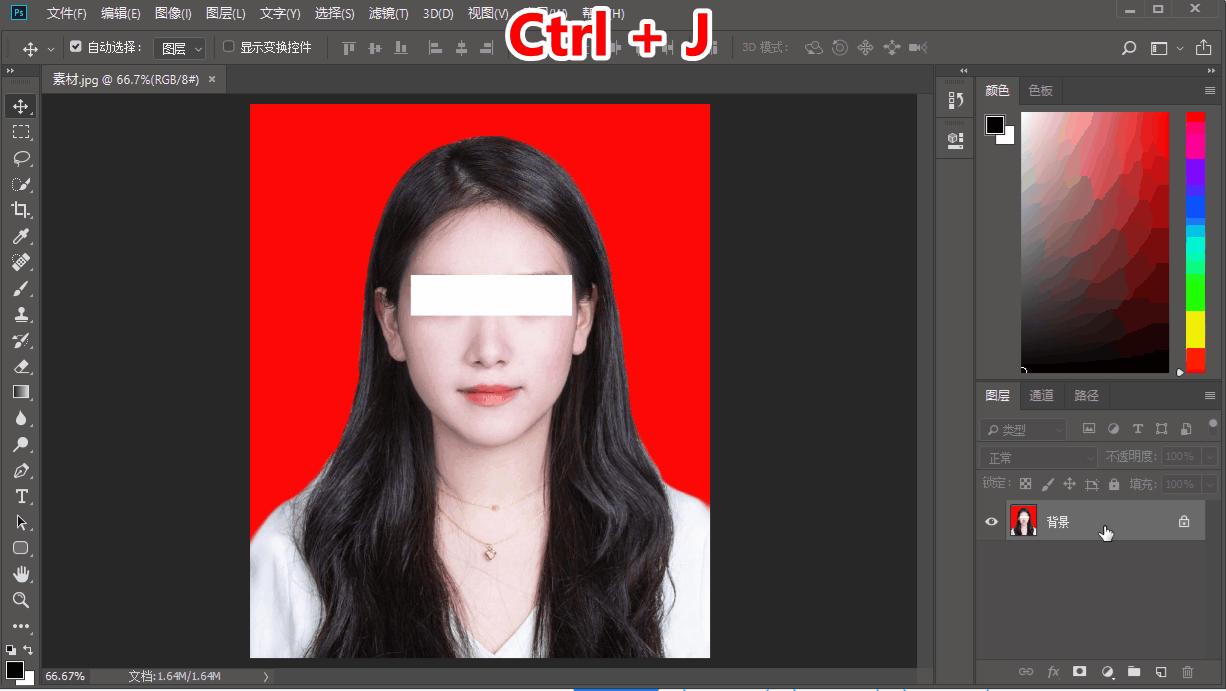This screenshot has width=1226, height=691.
Task: Switch to the 通道 tab
Action: 1041,395
